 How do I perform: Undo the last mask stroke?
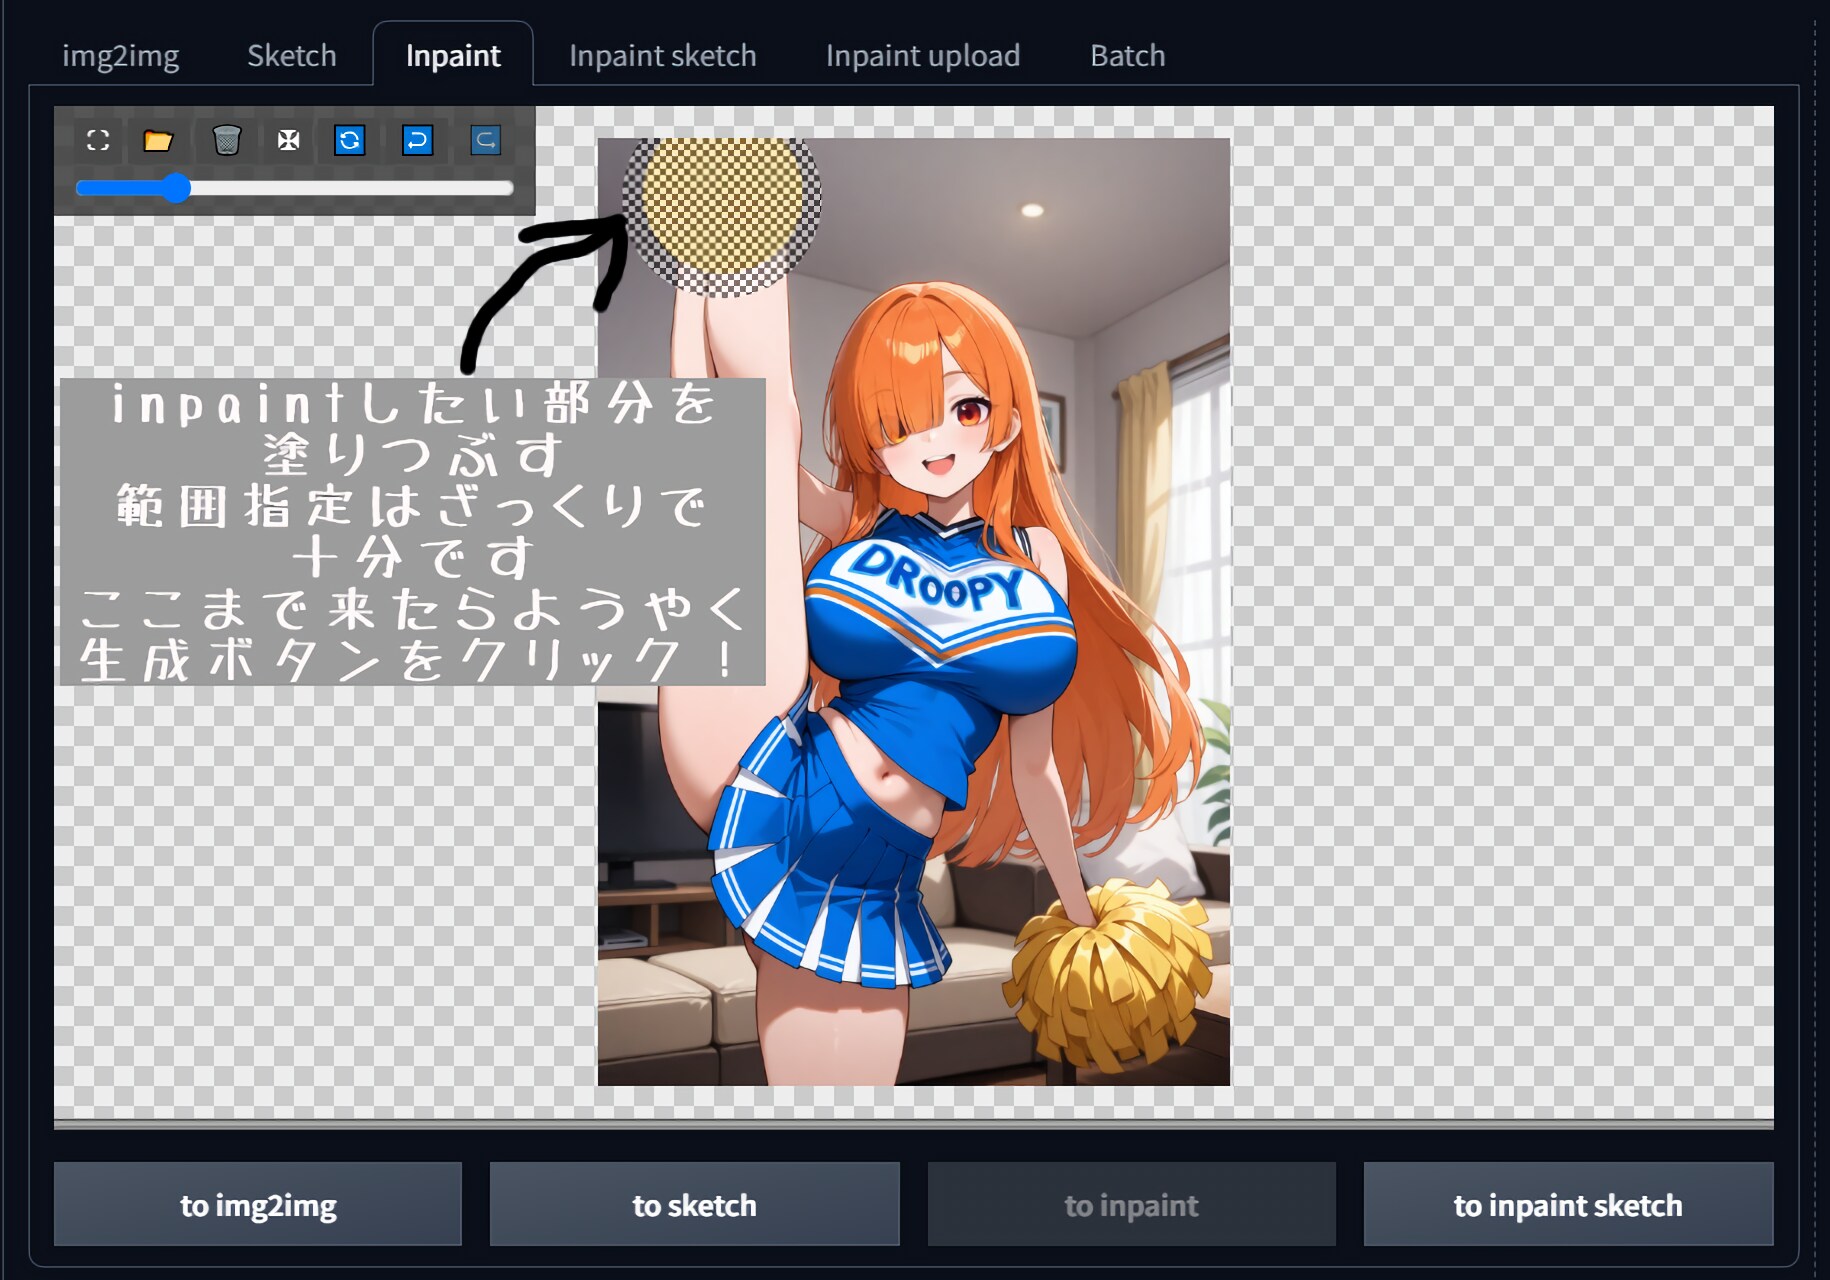[417, 140]
